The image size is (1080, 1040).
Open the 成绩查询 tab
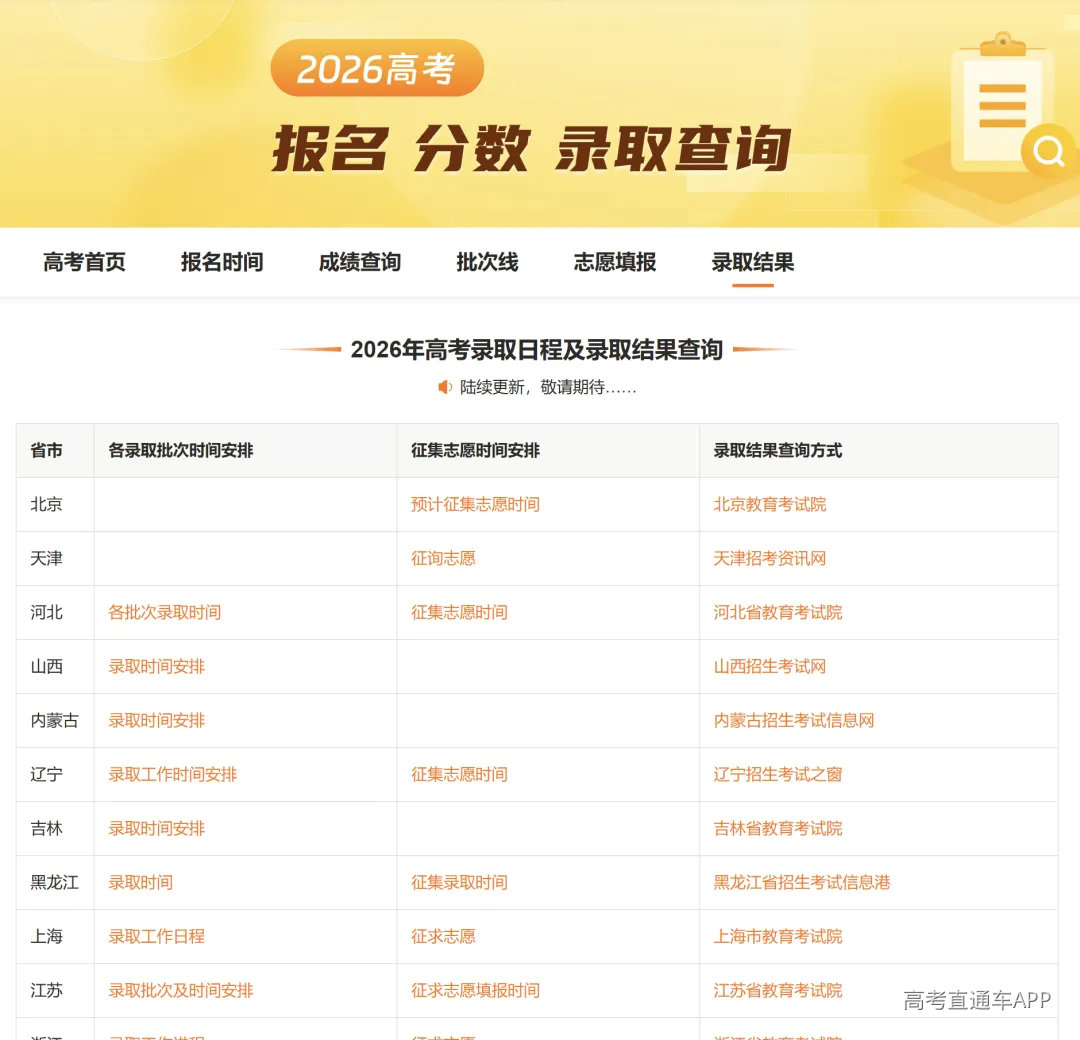pyautogui.click(x=360, y=262)
